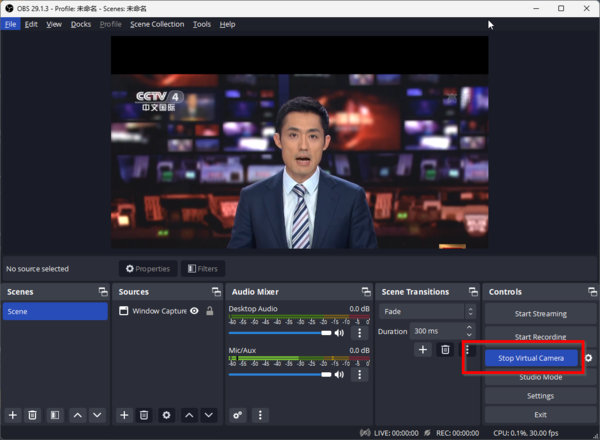Mute Mic/Aux speaker
Screen dimensions: 600x440
coord(339,375)
